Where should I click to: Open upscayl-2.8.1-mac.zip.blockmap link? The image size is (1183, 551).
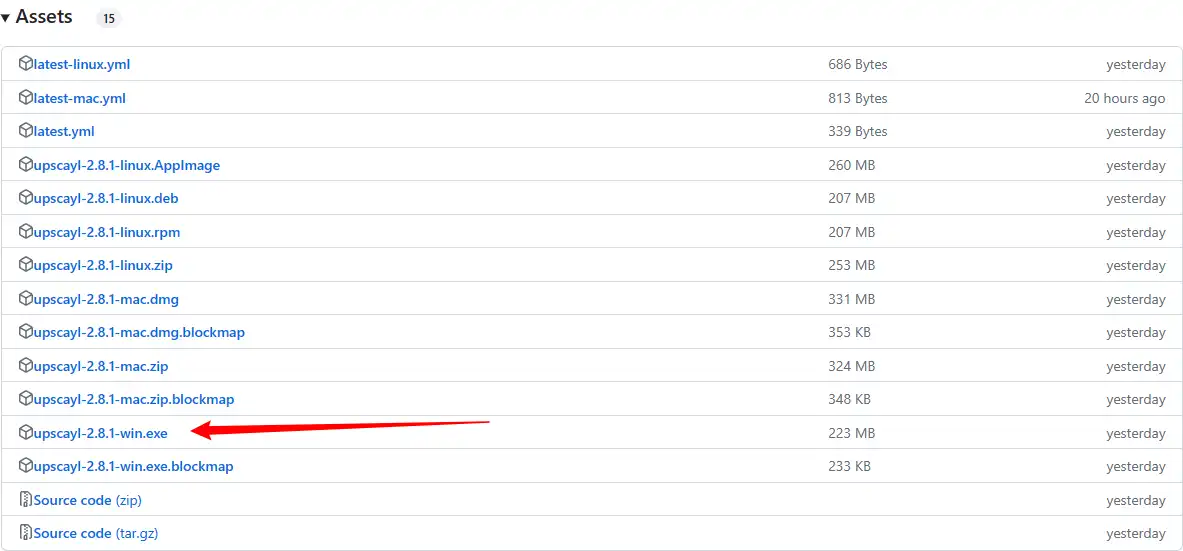click(x=134, y=399)
